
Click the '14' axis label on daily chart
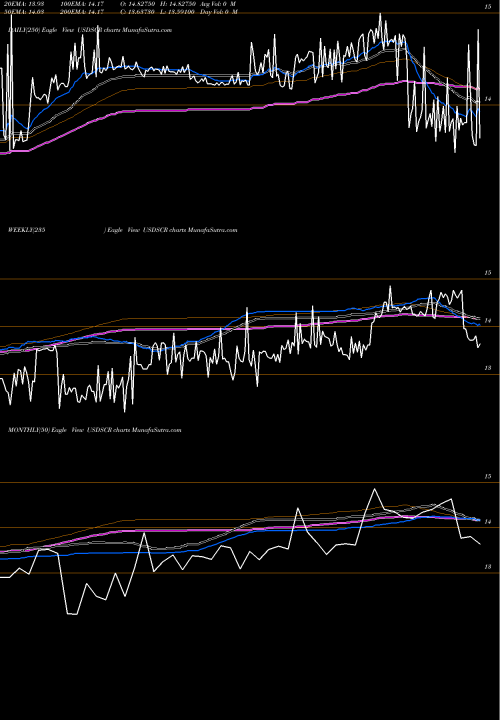click(x=488, y=99)
